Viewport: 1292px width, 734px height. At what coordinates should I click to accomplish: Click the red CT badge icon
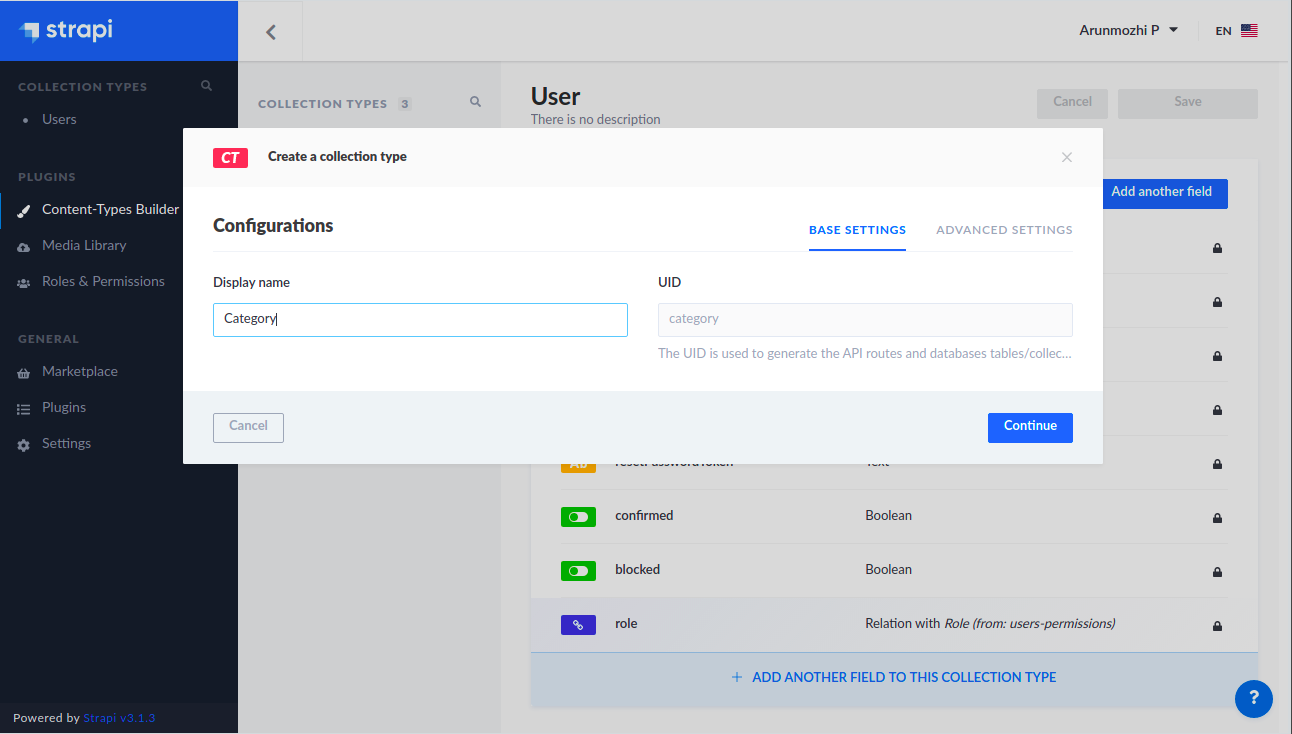point(230,157)
